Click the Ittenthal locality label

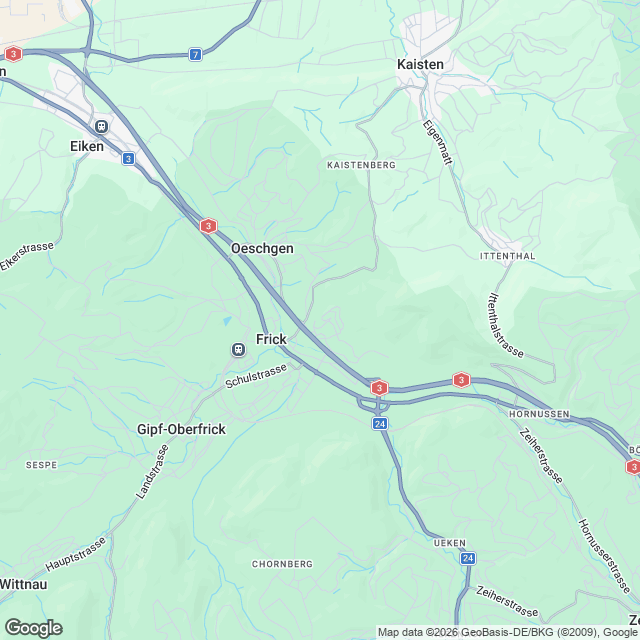[x=507, y=256]
